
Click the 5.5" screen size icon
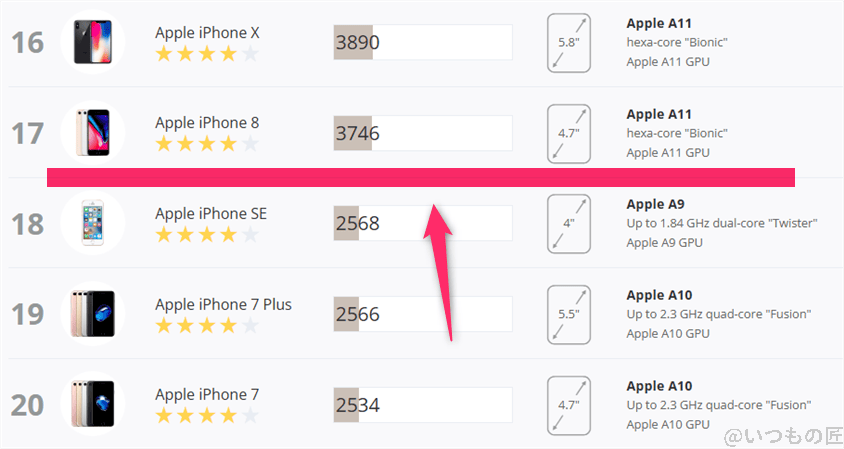point(568,314)
